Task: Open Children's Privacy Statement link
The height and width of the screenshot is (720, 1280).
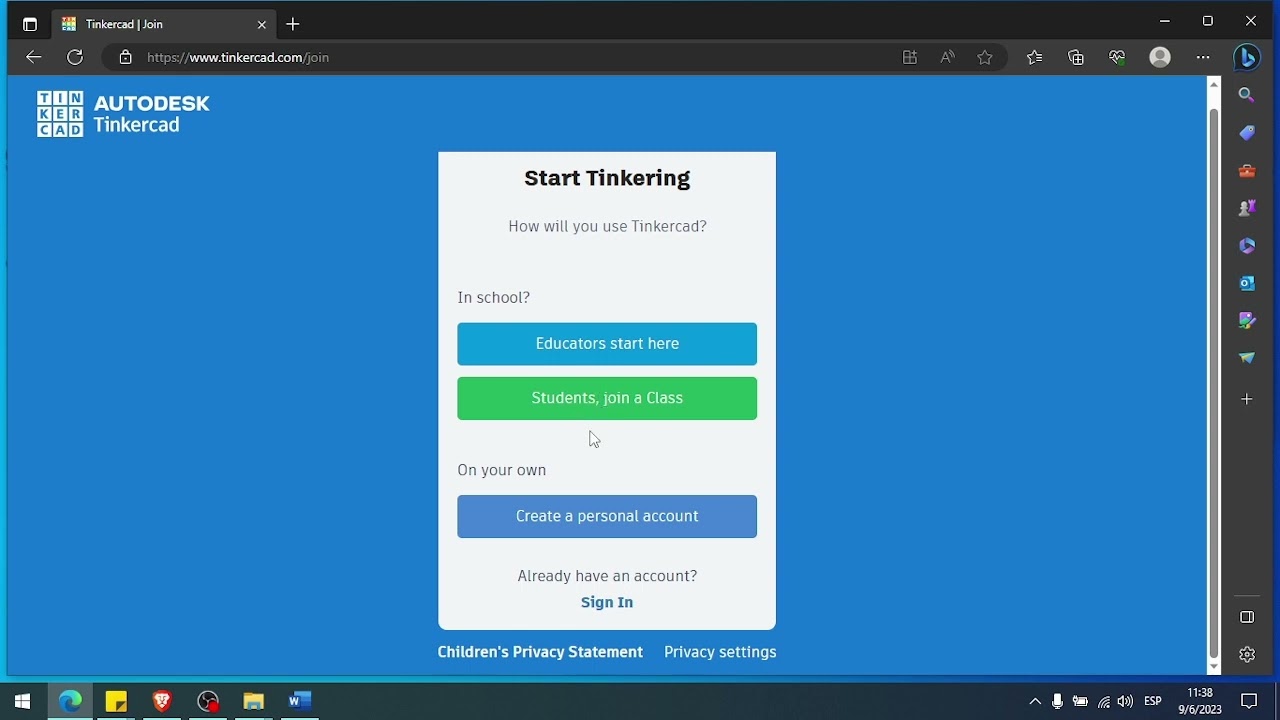Action: (x=540, y=652)
